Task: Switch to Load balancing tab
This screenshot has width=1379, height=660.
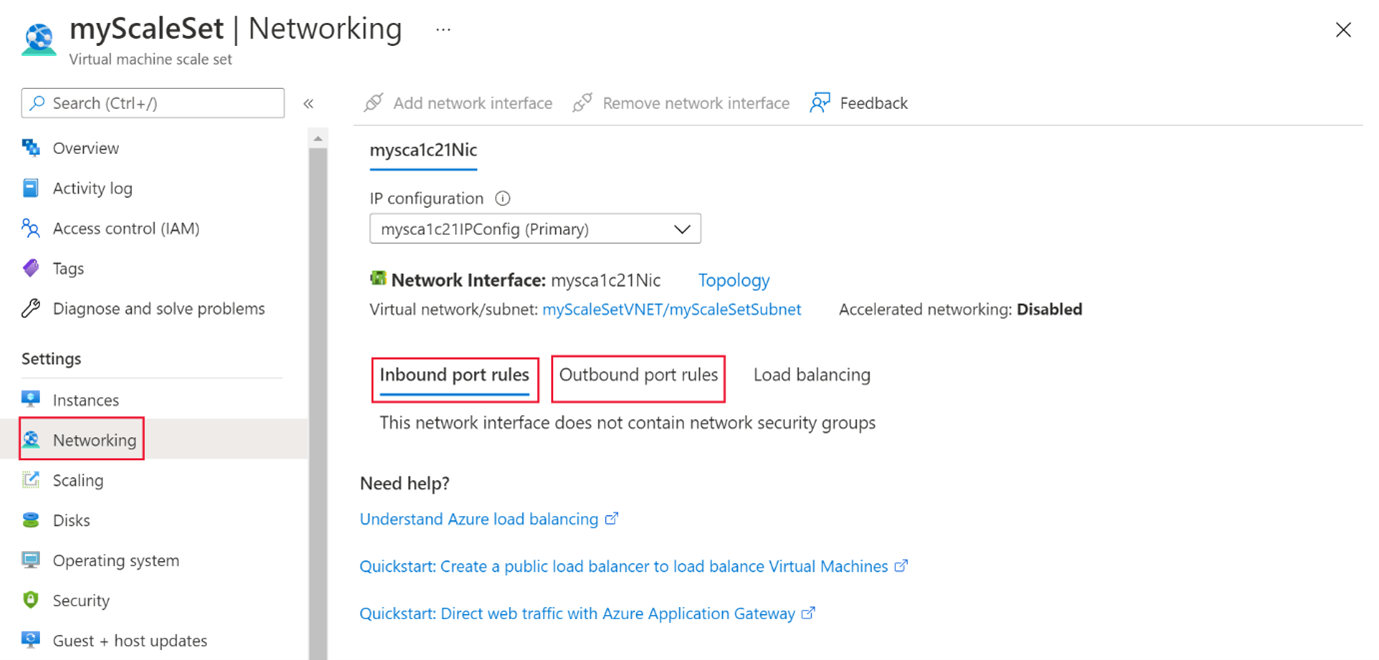Action: pyautogui.click(x=812, y=375)
